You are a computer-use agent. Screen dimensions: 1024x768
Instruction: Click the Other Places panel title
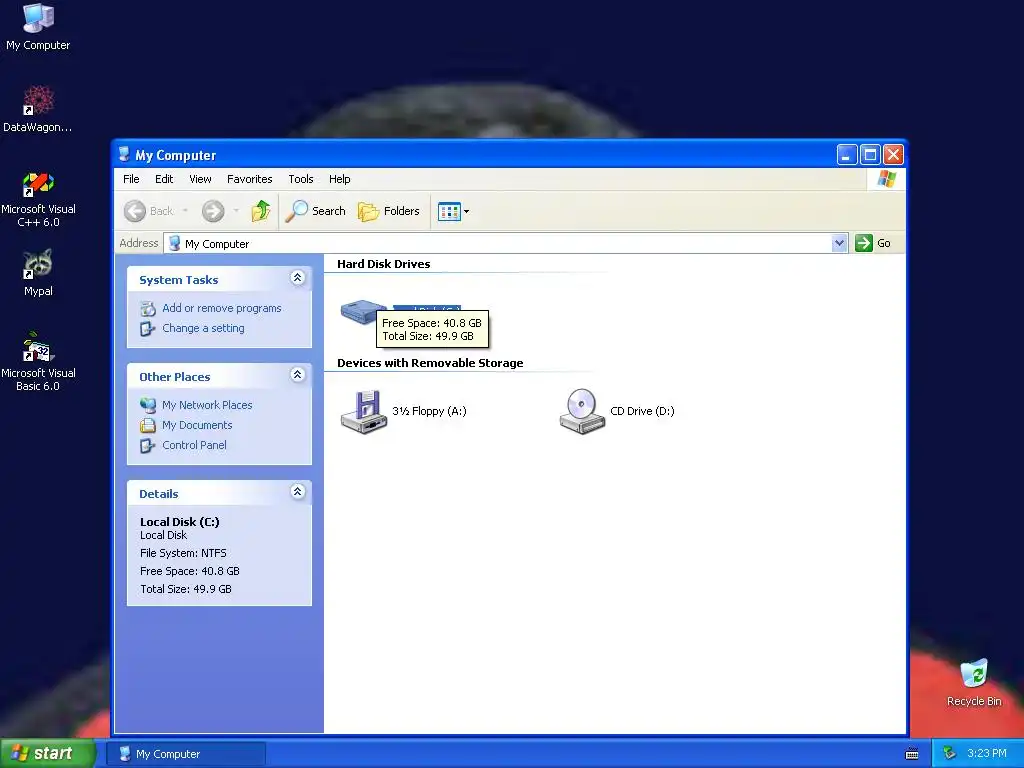174,377
